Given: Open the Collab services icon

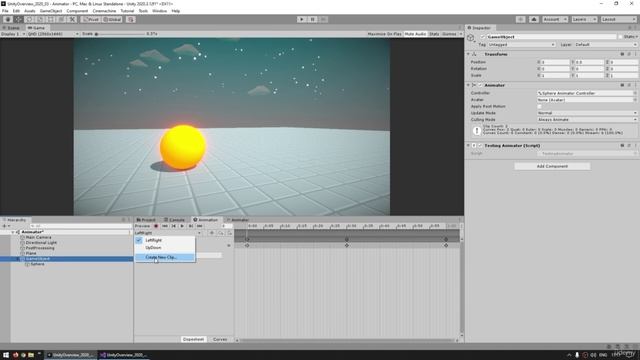Looking at the screenshot, I should tap(520, 19).
